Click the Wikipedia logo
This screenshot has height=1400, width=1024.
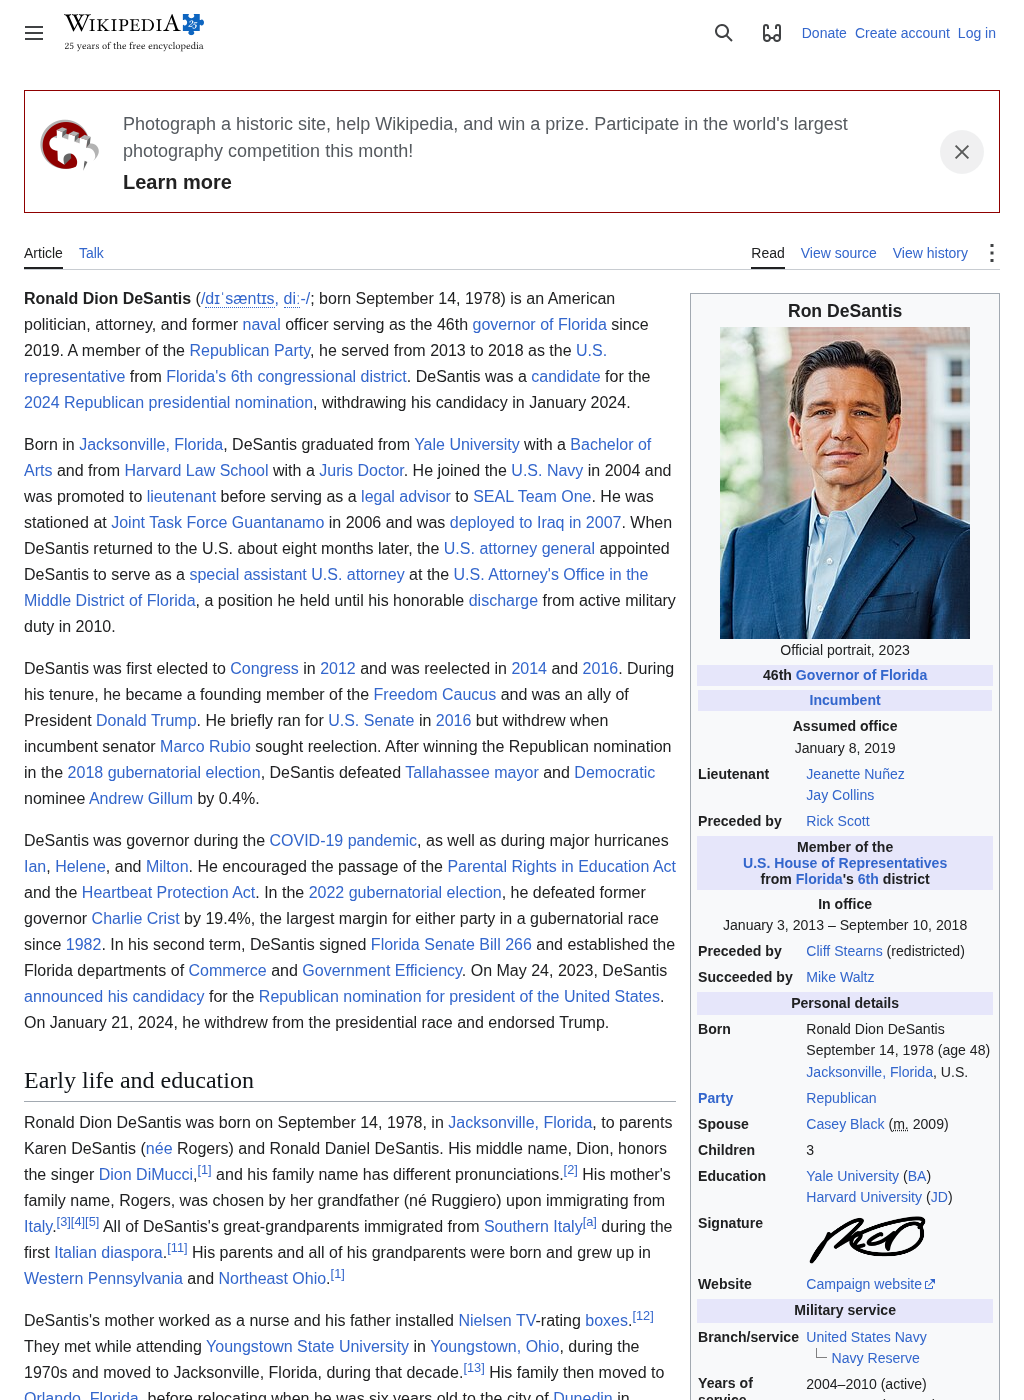134,32
